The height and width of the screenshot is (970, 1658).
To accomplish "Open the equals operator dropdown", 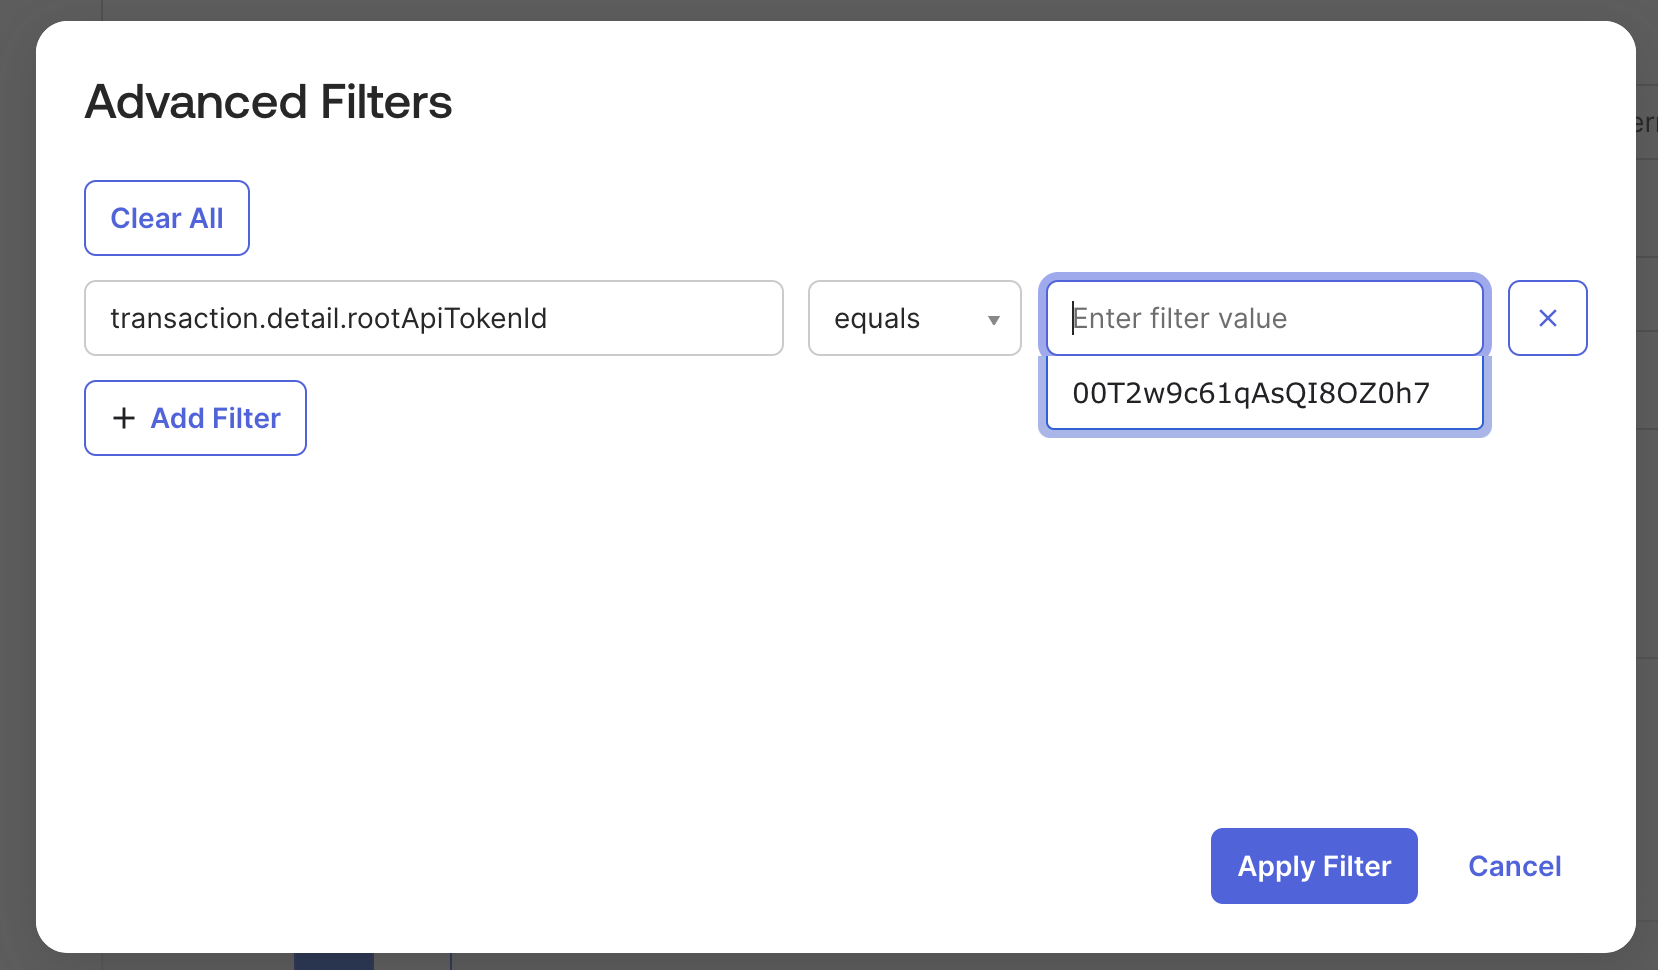I will 914,318.
